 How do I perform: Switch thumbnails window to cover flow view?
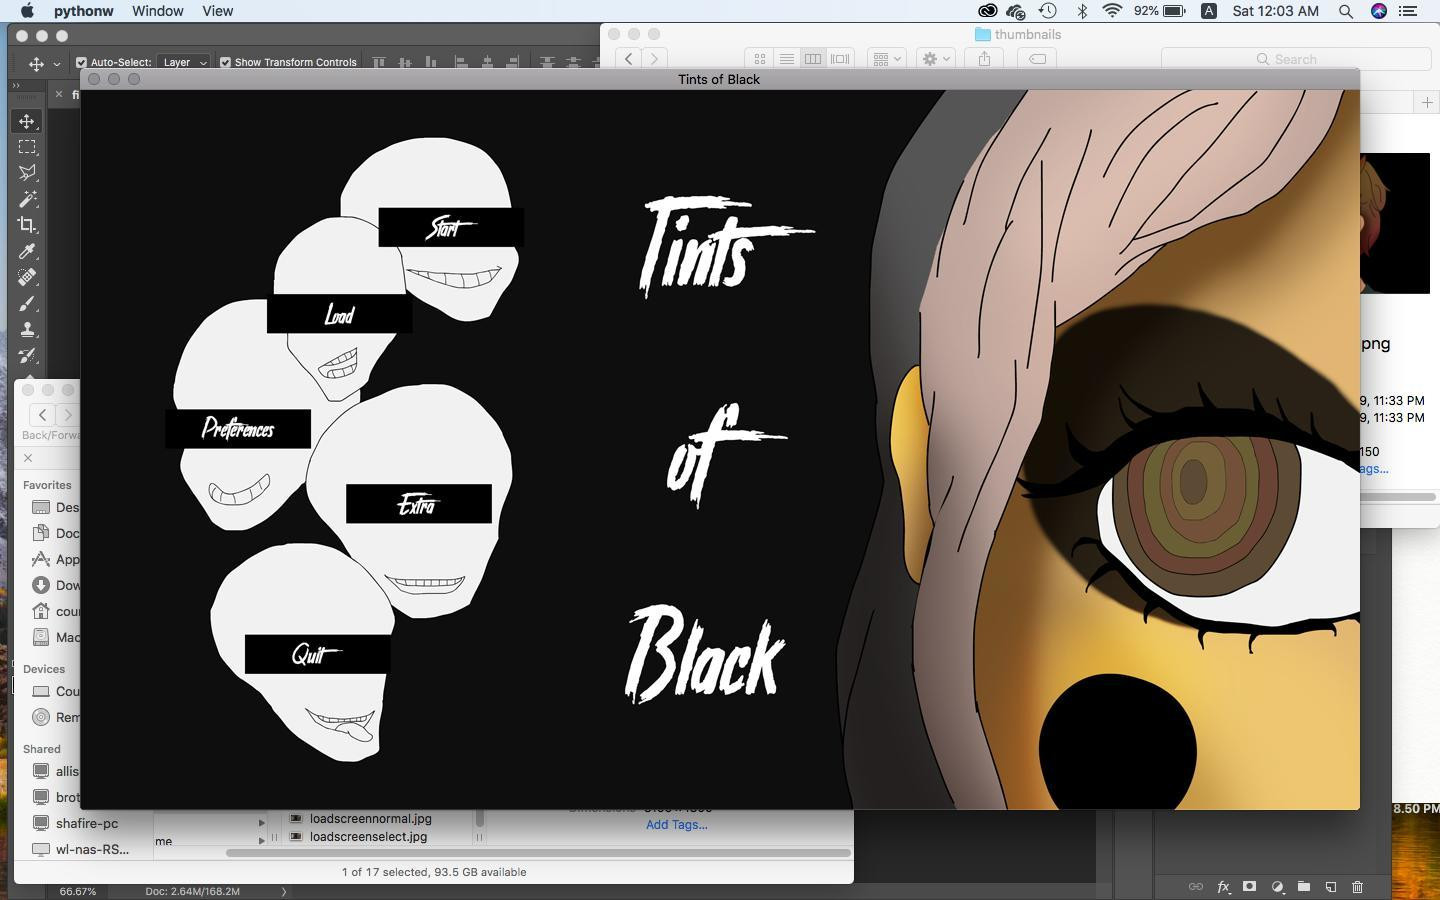(840, 59)
